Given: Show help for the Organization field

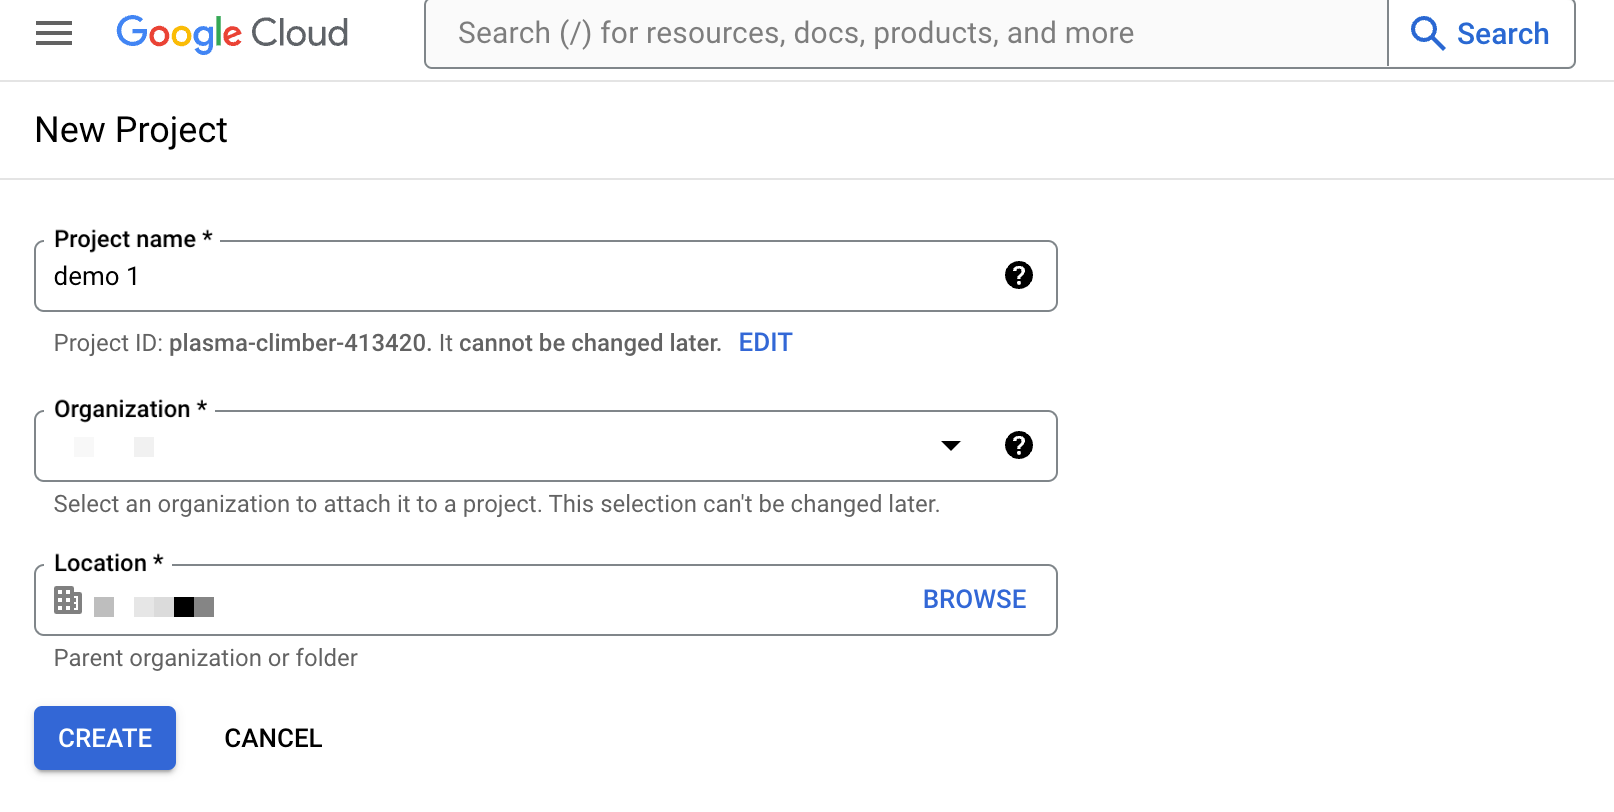Looking at the screenshot, I should 1018,445.
